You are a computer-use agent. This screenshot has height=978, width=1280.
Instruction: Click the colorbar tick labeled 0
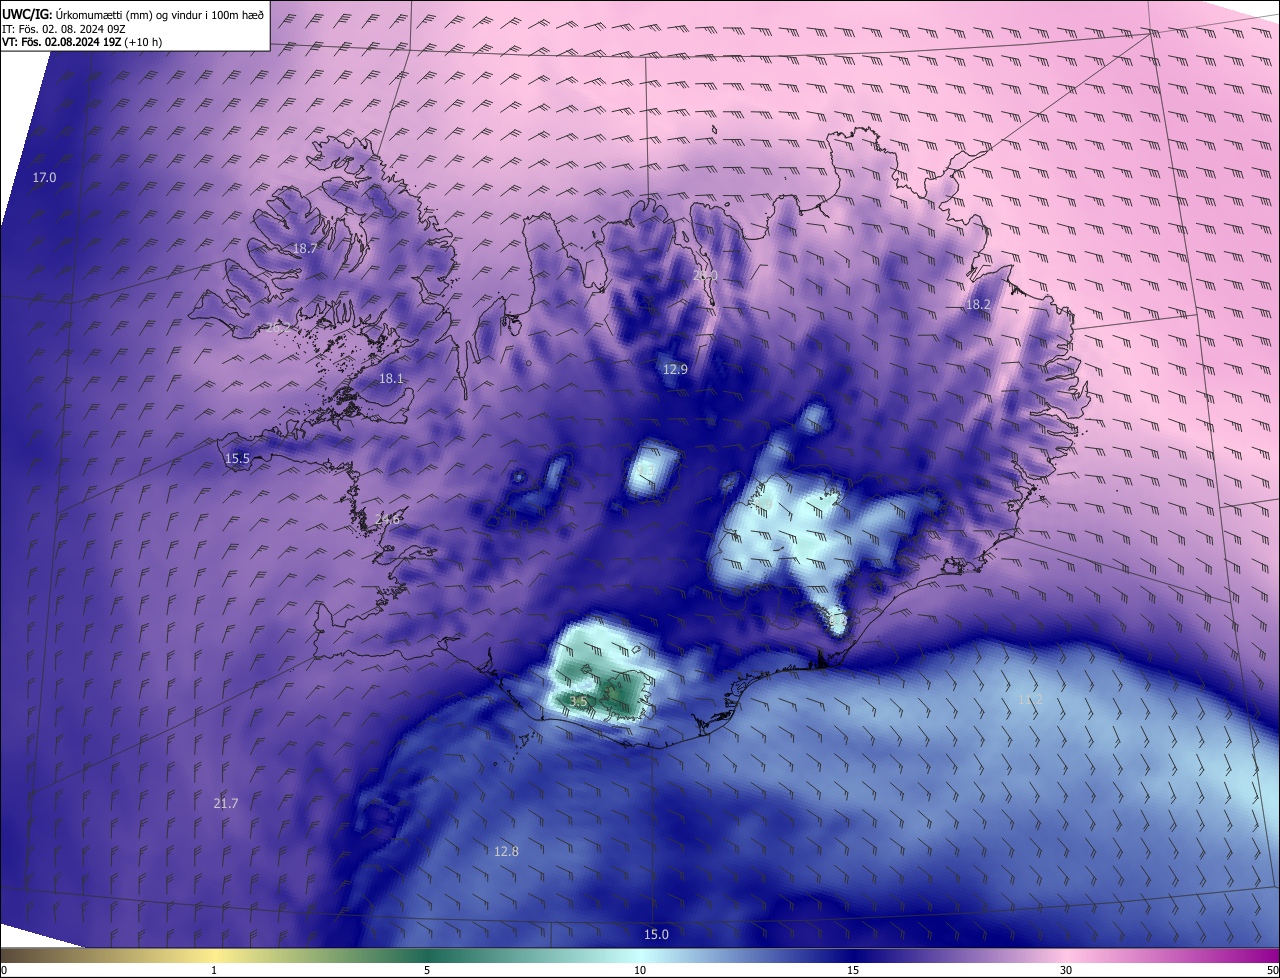point(4,970)
